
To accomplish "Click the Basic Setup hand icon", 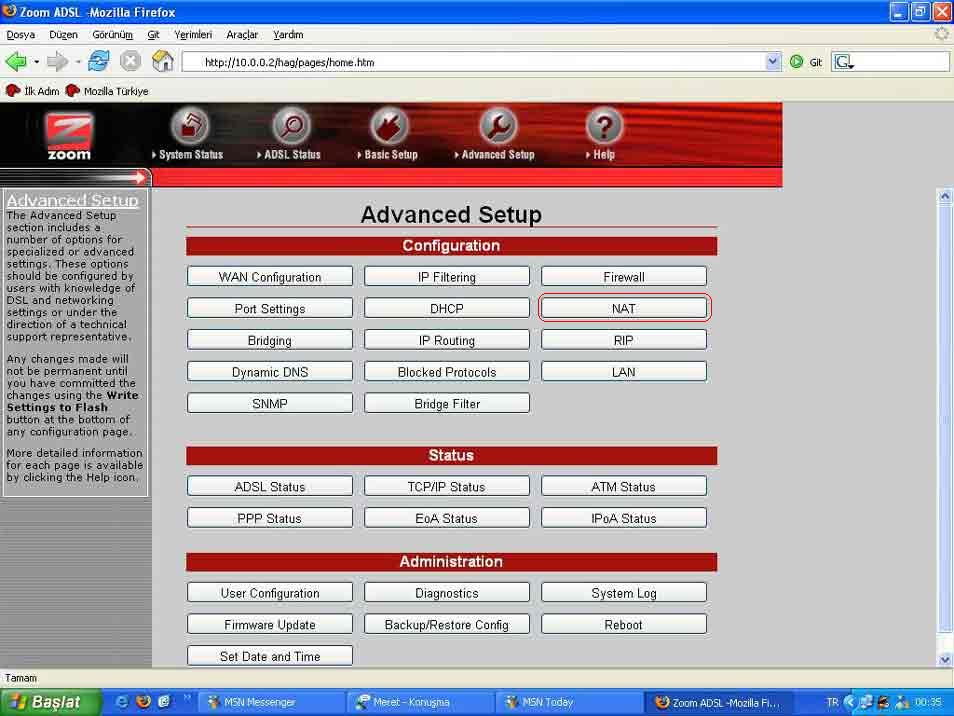I will click(x=389, y=125).
